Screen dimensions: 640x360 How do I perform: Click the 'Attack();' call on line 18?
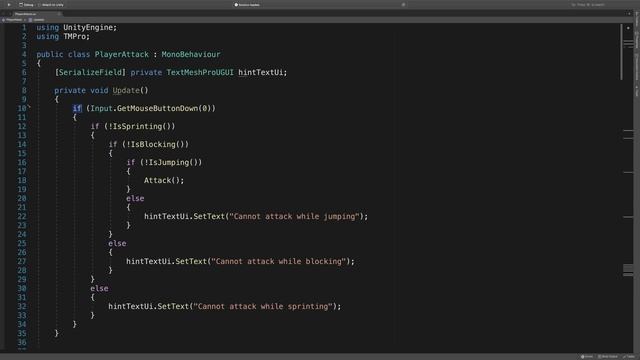(x=164, y=180)
